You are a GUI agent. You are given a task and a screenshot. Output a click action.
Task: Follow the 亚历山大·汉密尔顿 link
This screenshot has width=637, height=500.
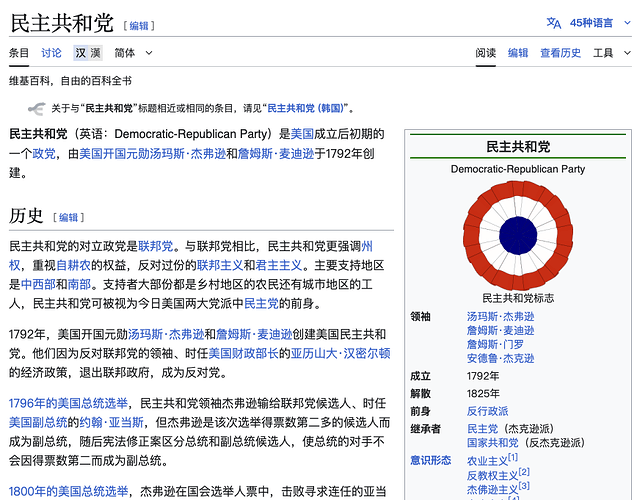pos(340,353)
